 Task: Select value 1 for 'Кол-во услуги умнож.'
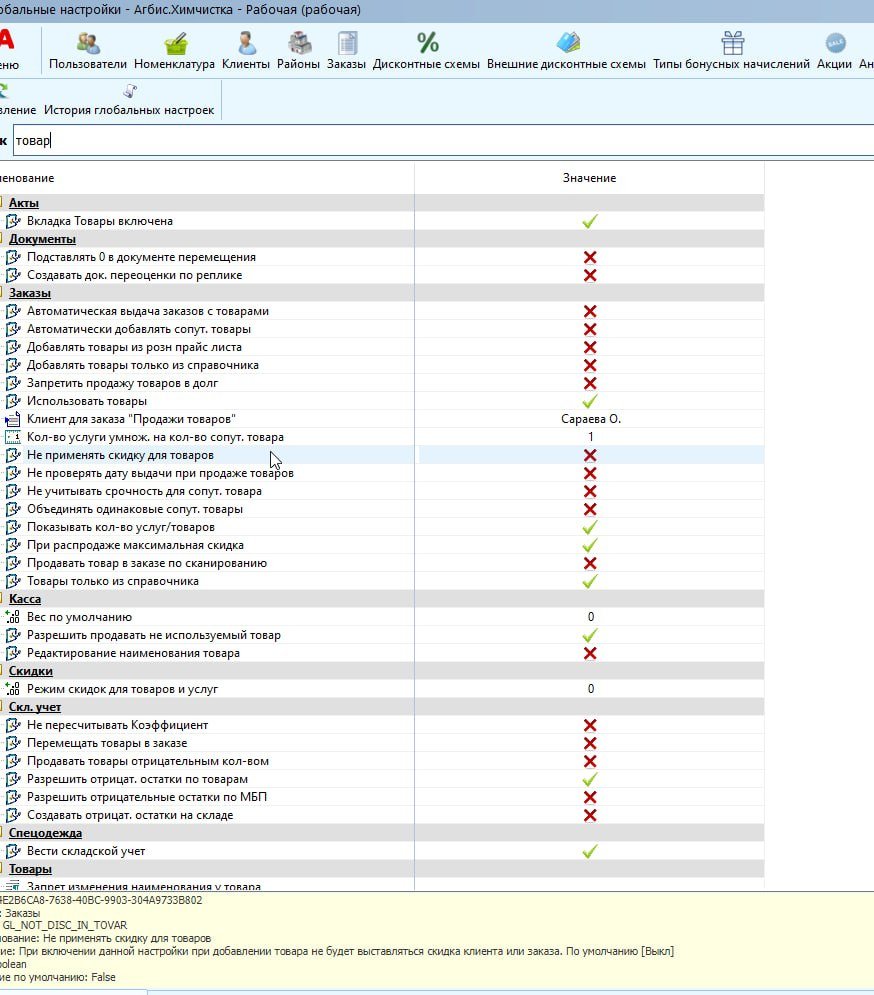591,437
